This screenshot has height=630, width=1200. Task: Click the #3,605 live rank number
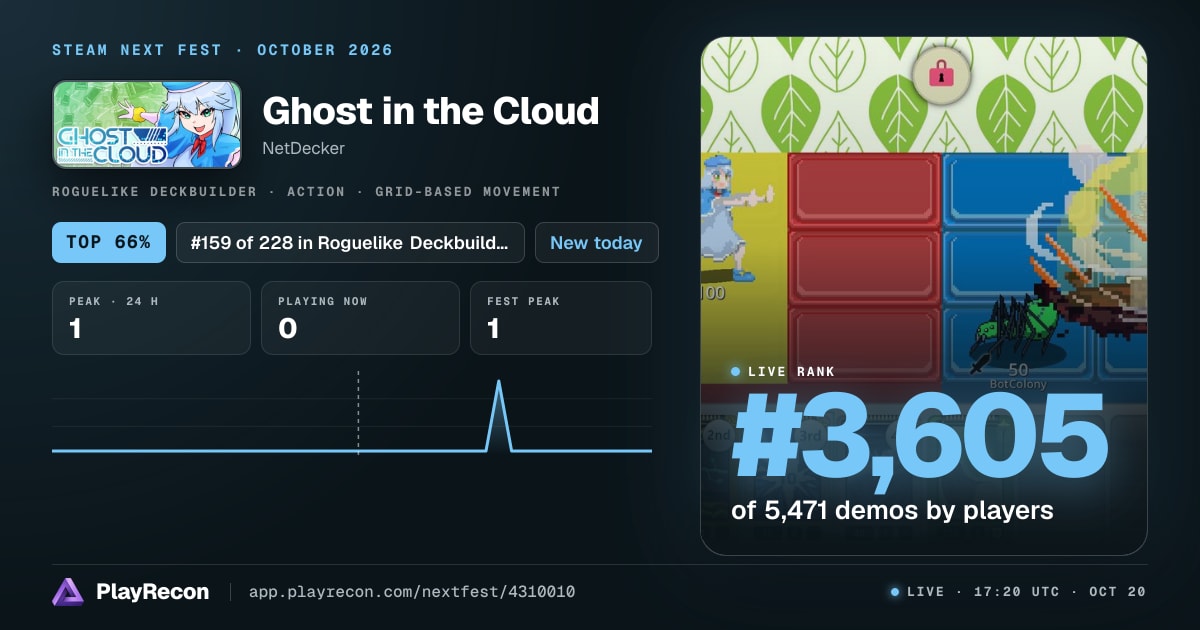coord(919,437)
